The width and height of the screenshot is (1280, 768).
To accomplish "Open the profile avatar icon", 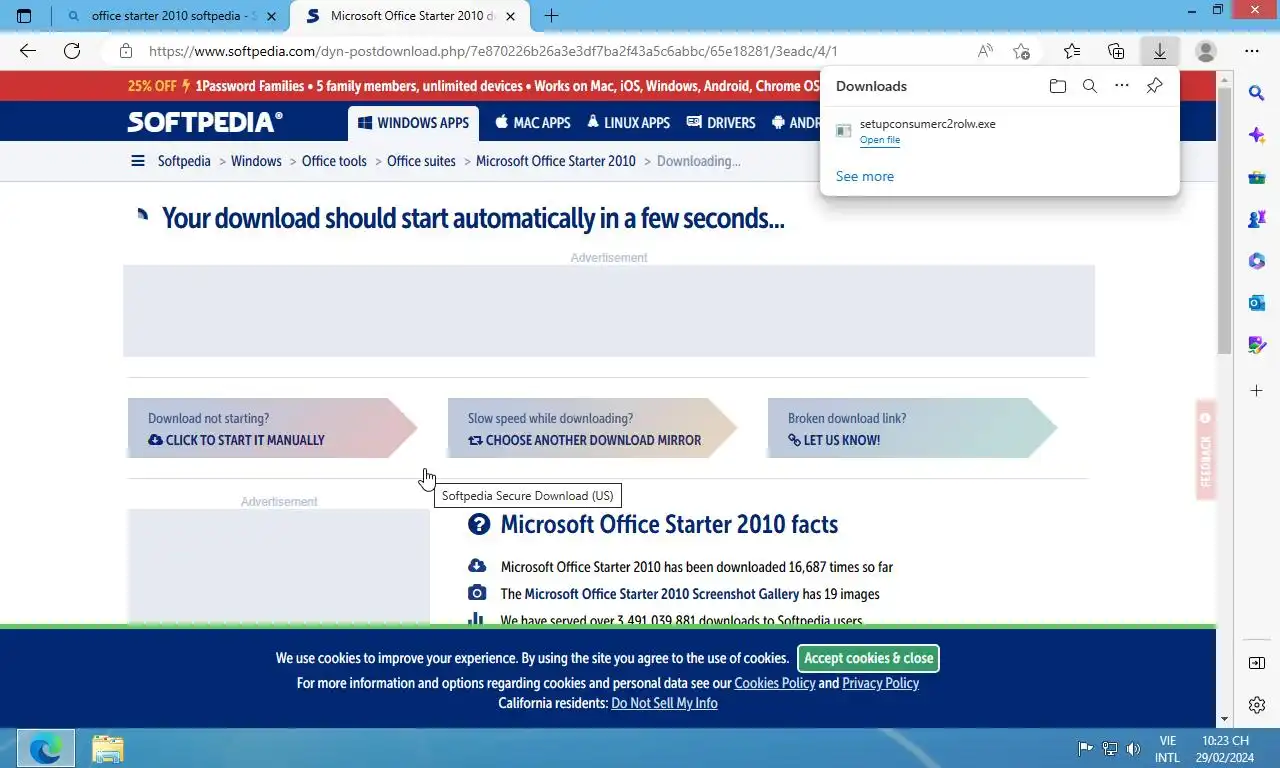I will click(1206, 51).
